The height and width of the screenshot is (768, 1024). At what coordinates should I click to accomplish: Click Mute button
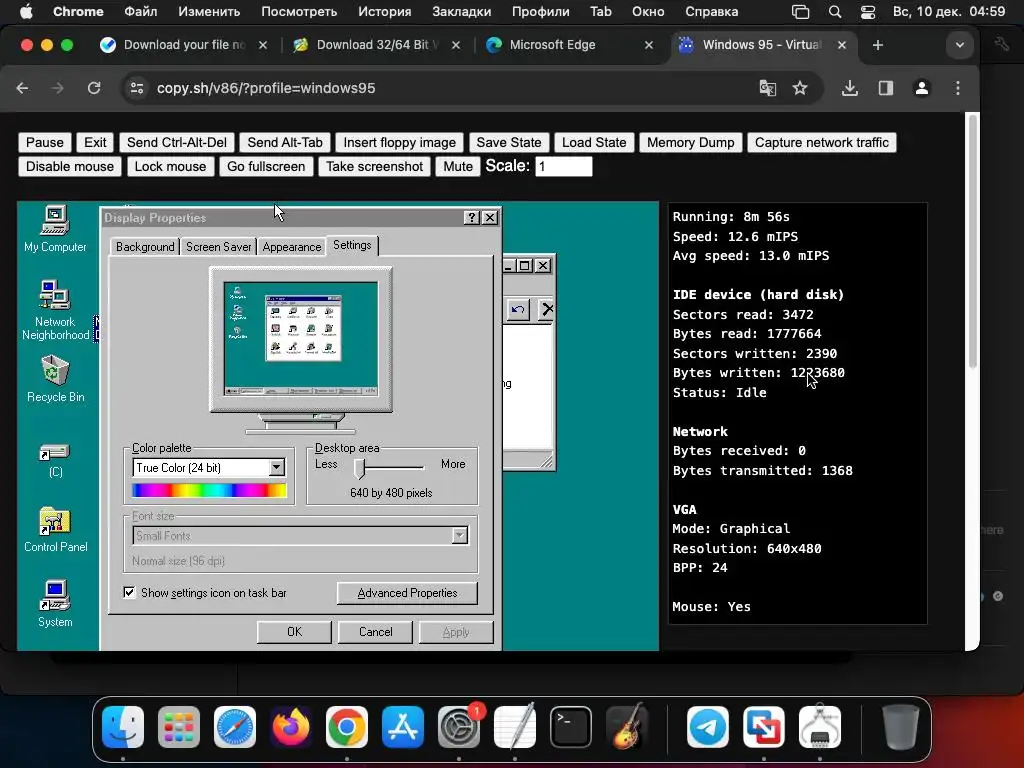458,167
